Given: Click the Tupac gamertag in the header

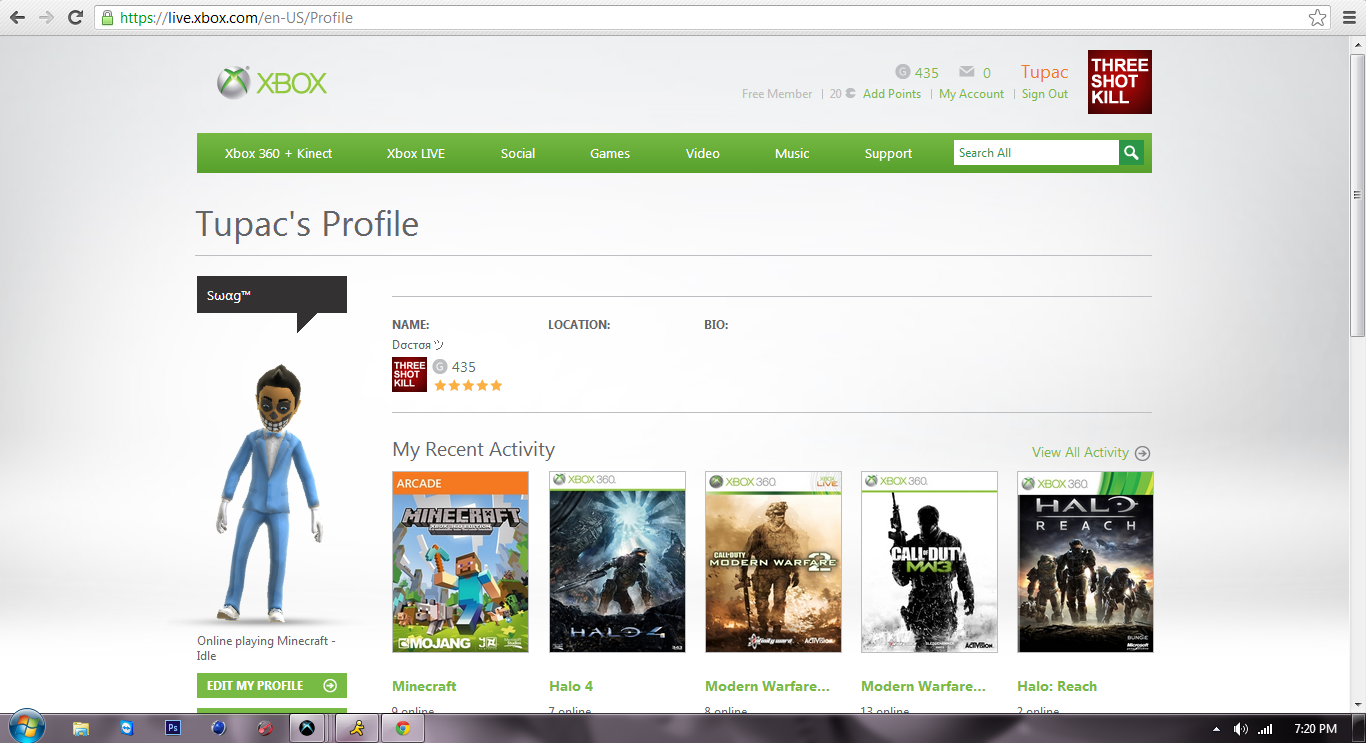Looking at the screenshot, I should [1044, 72].
